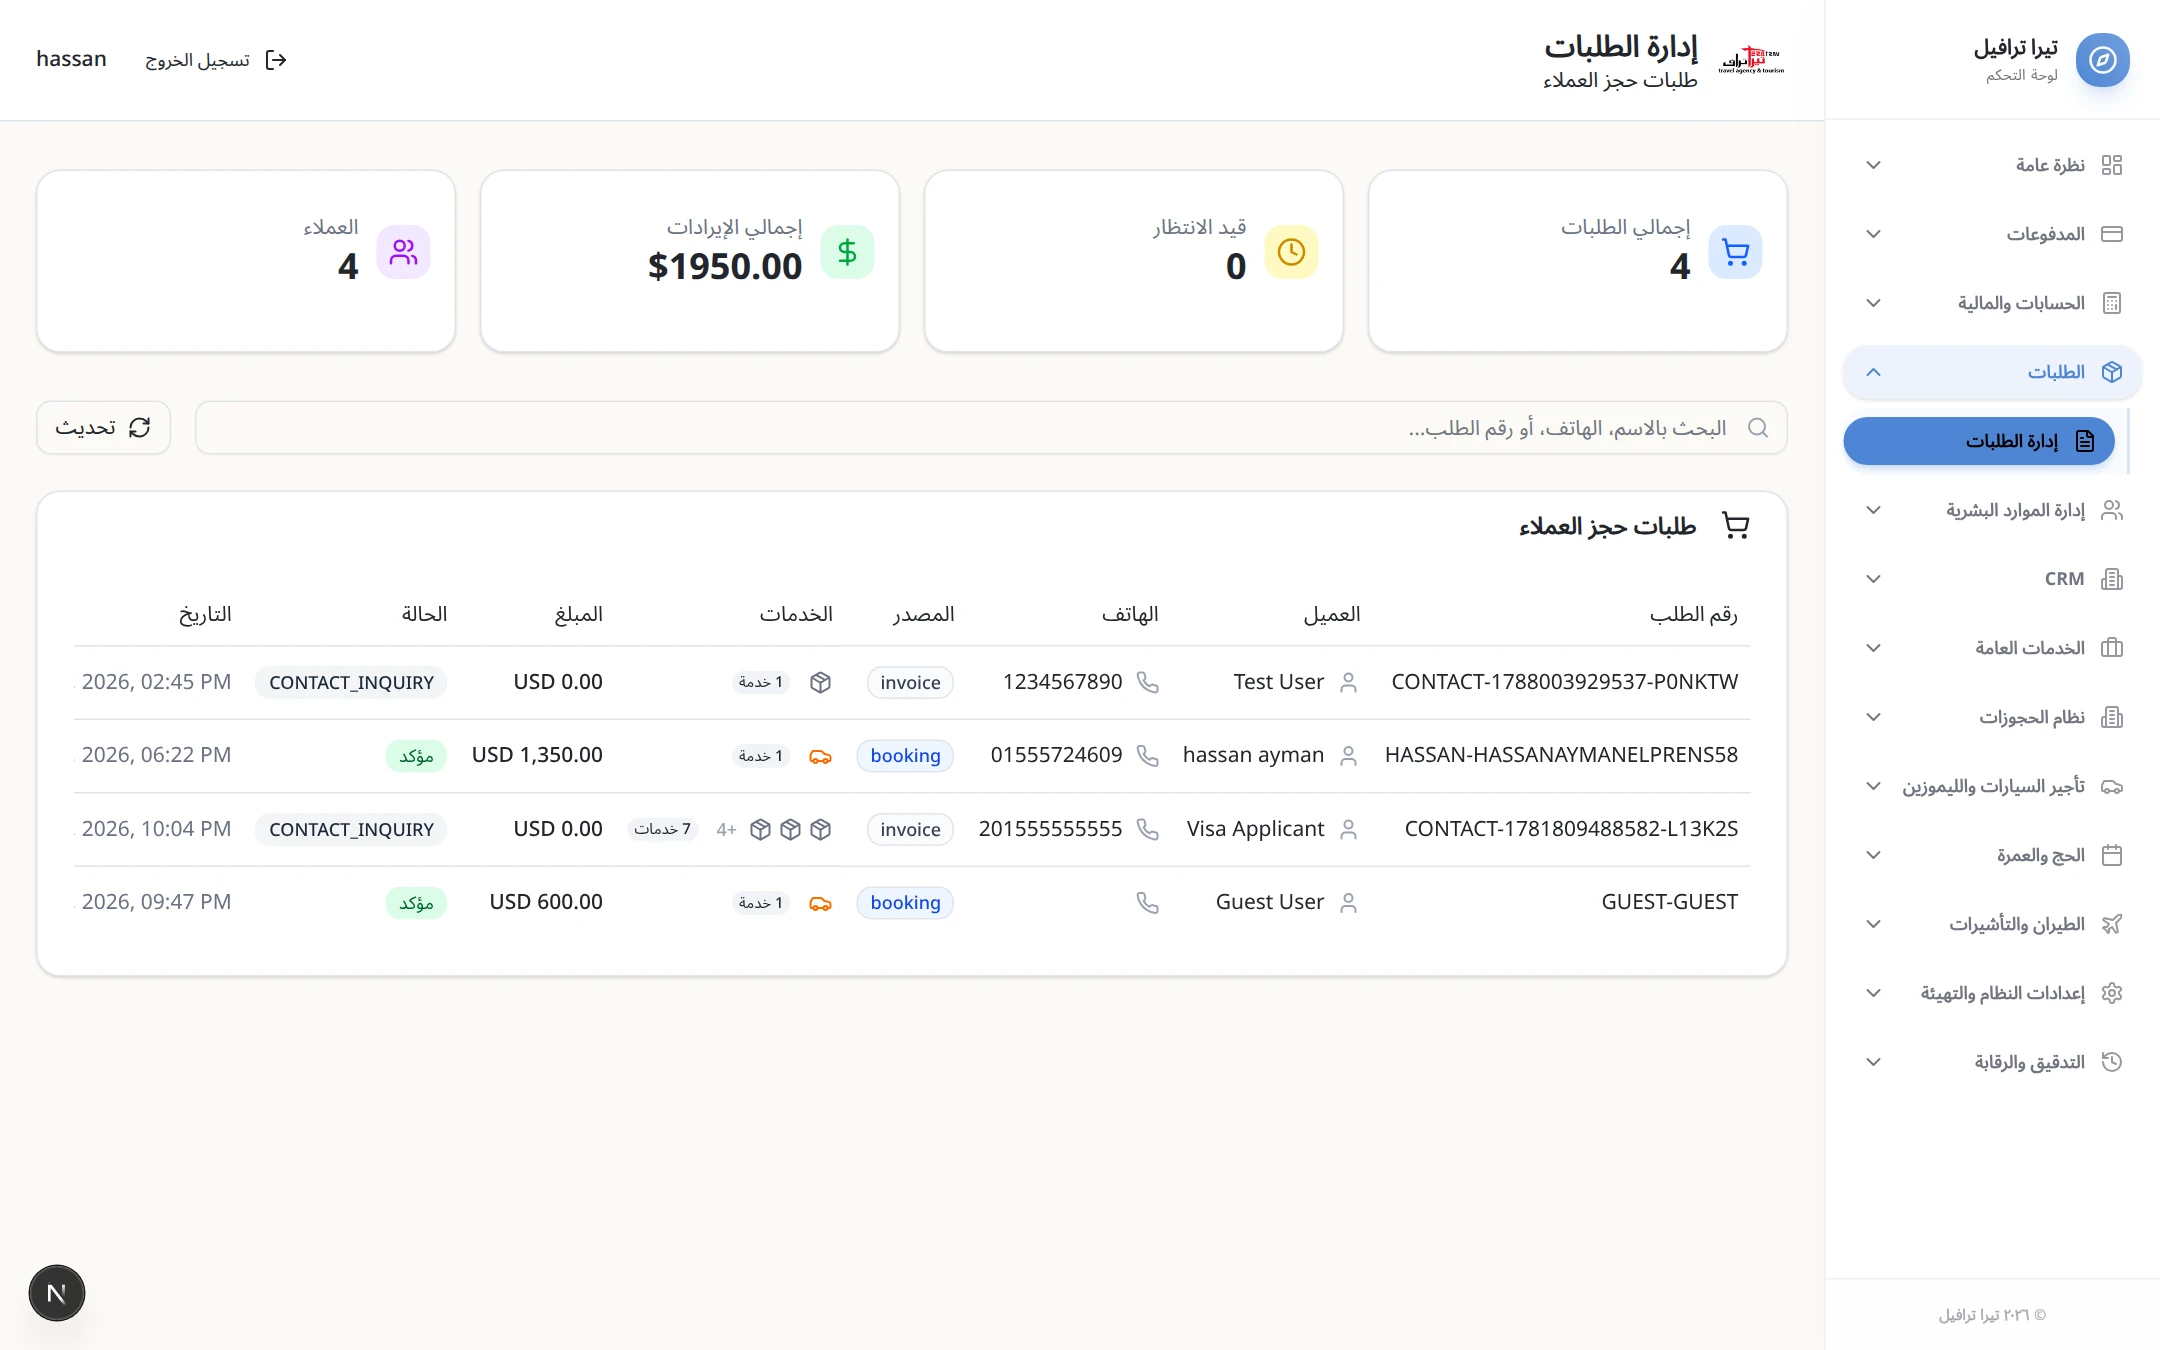Click the compass logo icon beside تيرا ترافيل

pos(2102,60)
